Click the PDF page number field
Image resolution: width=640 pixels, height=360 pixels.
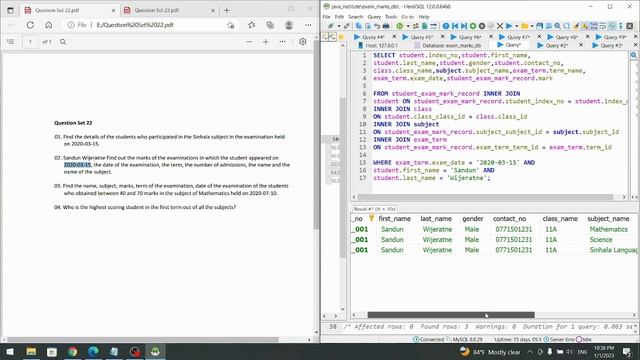tap(30, 42)
